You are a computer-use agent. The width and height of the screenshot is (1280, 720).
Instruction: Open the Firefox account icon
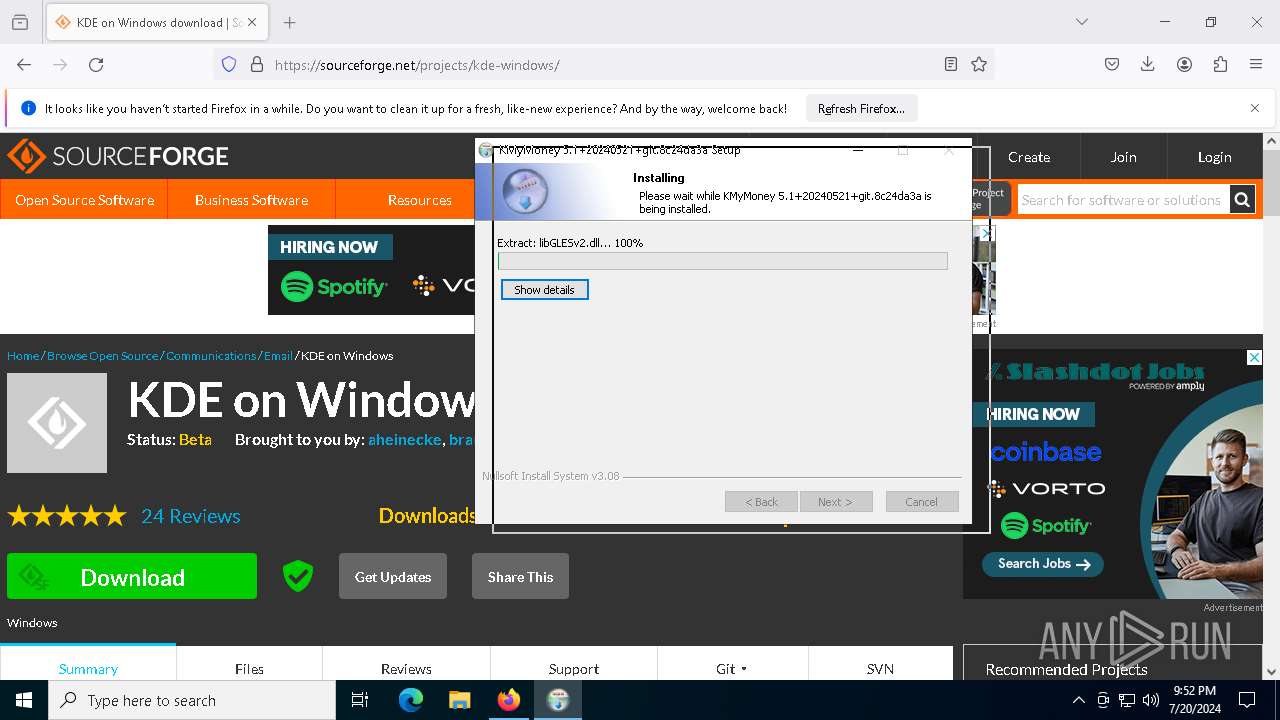click(1184, 64)
